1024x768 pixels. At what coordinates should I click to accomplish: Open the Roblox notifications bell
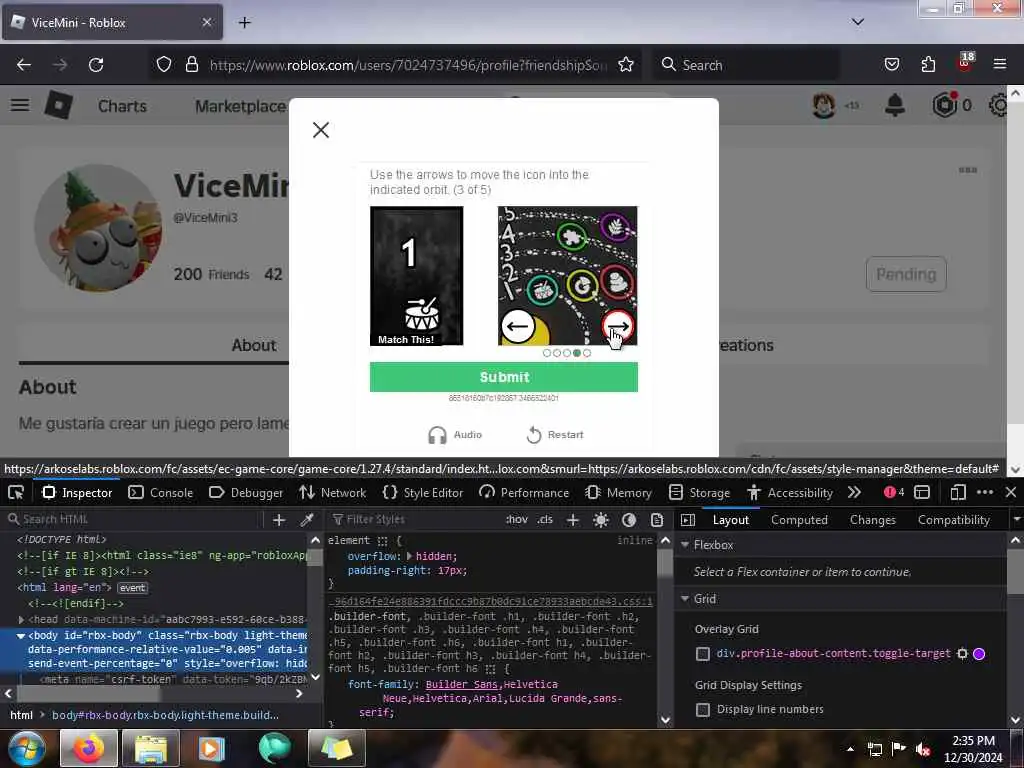coord(895,105)
